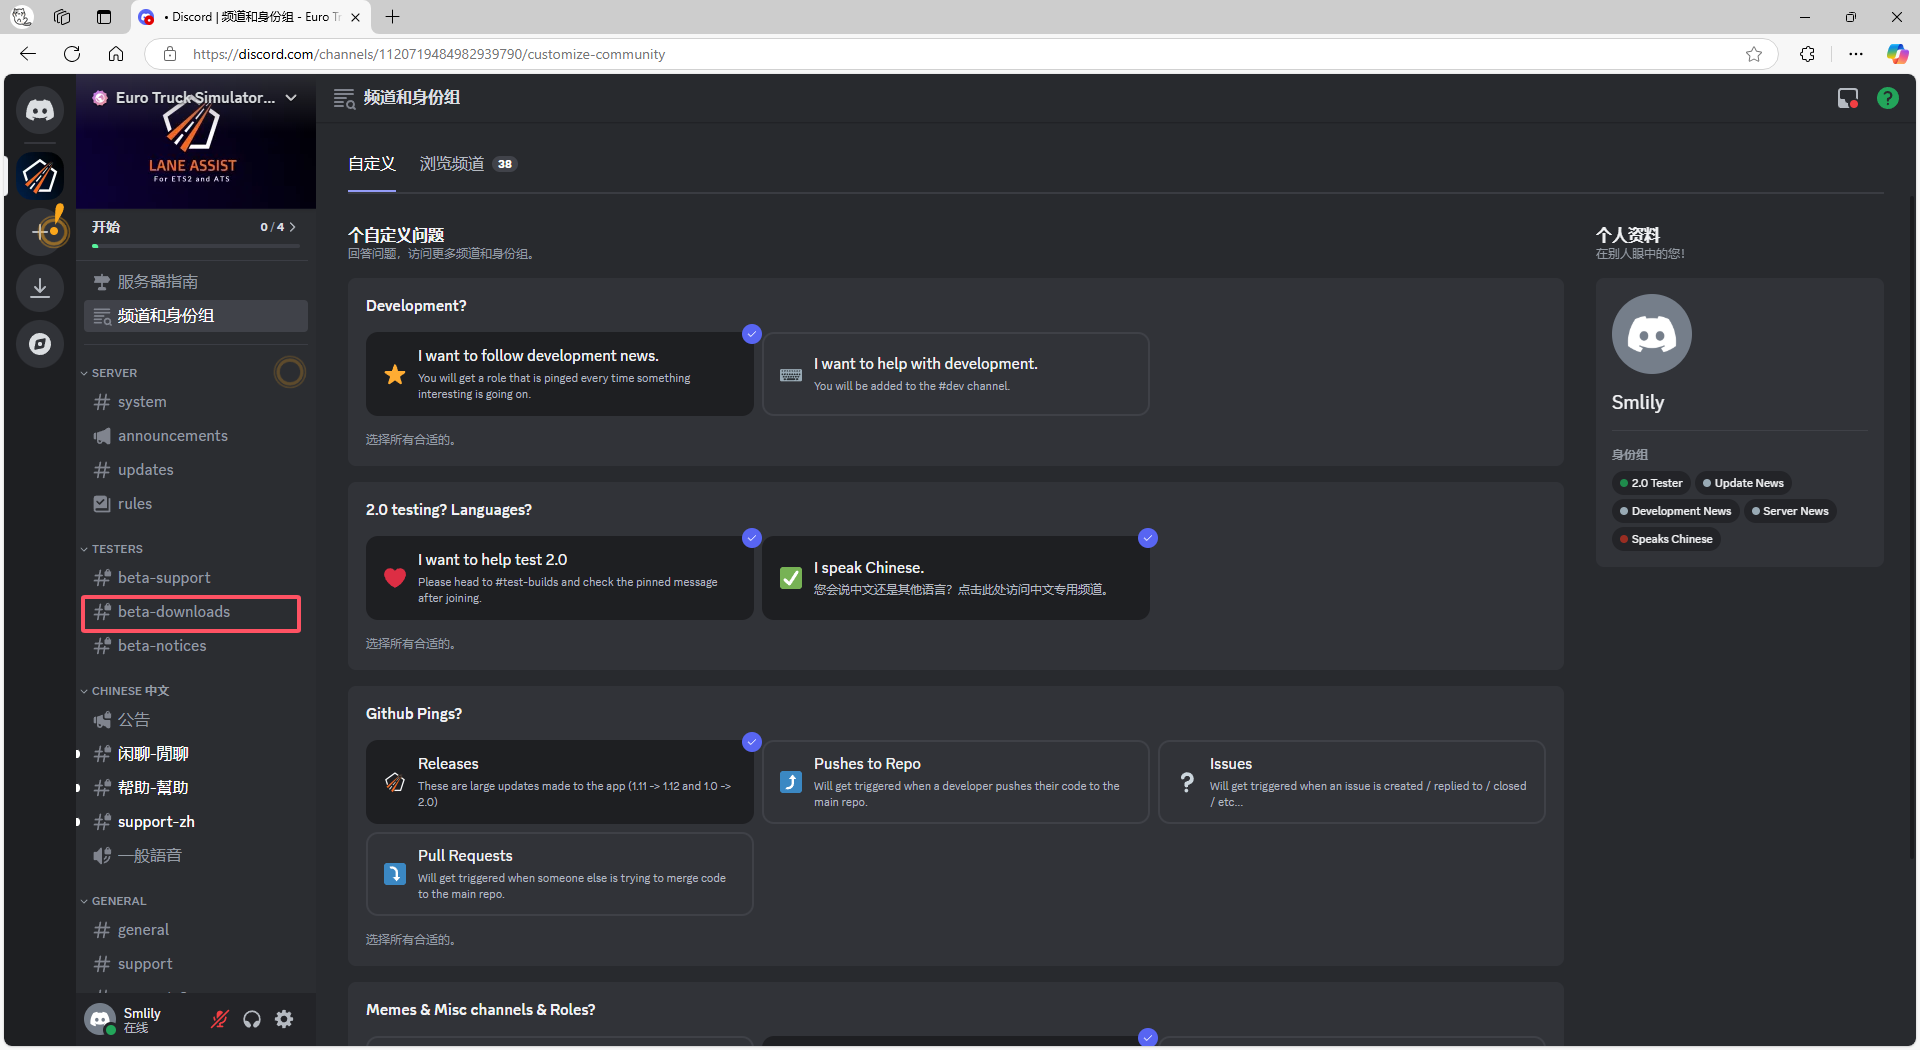
Task: Toggle 'I speak Chinese' option
Action: pyautogui.click(x=956, y=578)
